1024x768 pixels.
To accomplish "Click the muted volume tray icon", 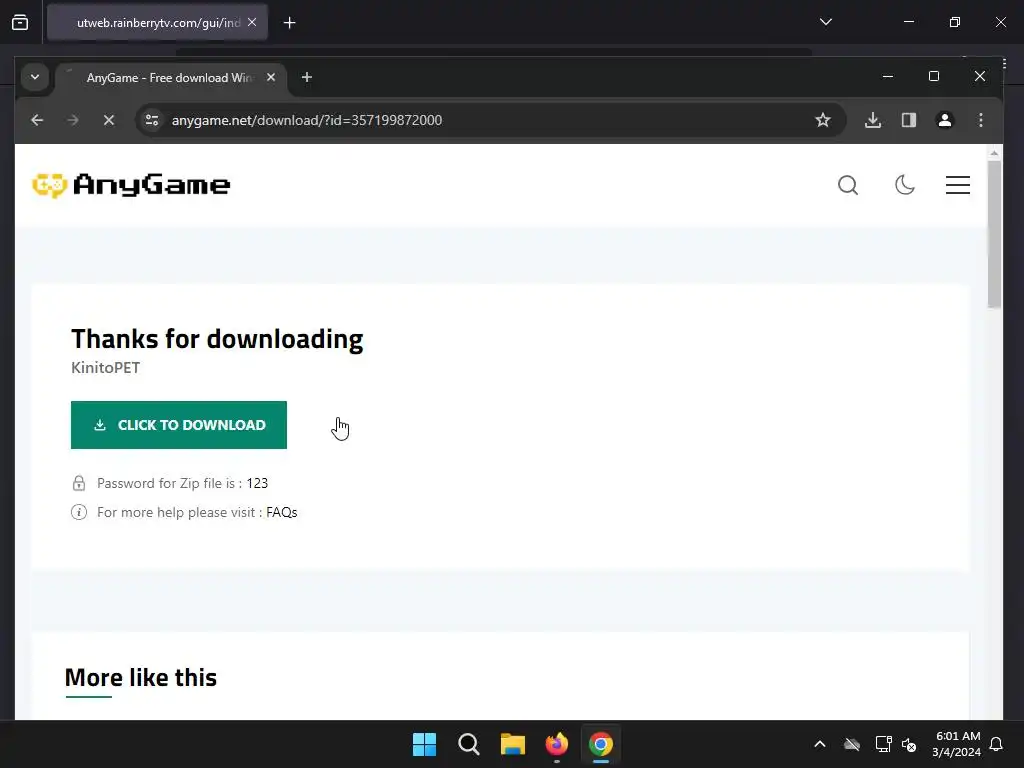I will pos(909,744).
